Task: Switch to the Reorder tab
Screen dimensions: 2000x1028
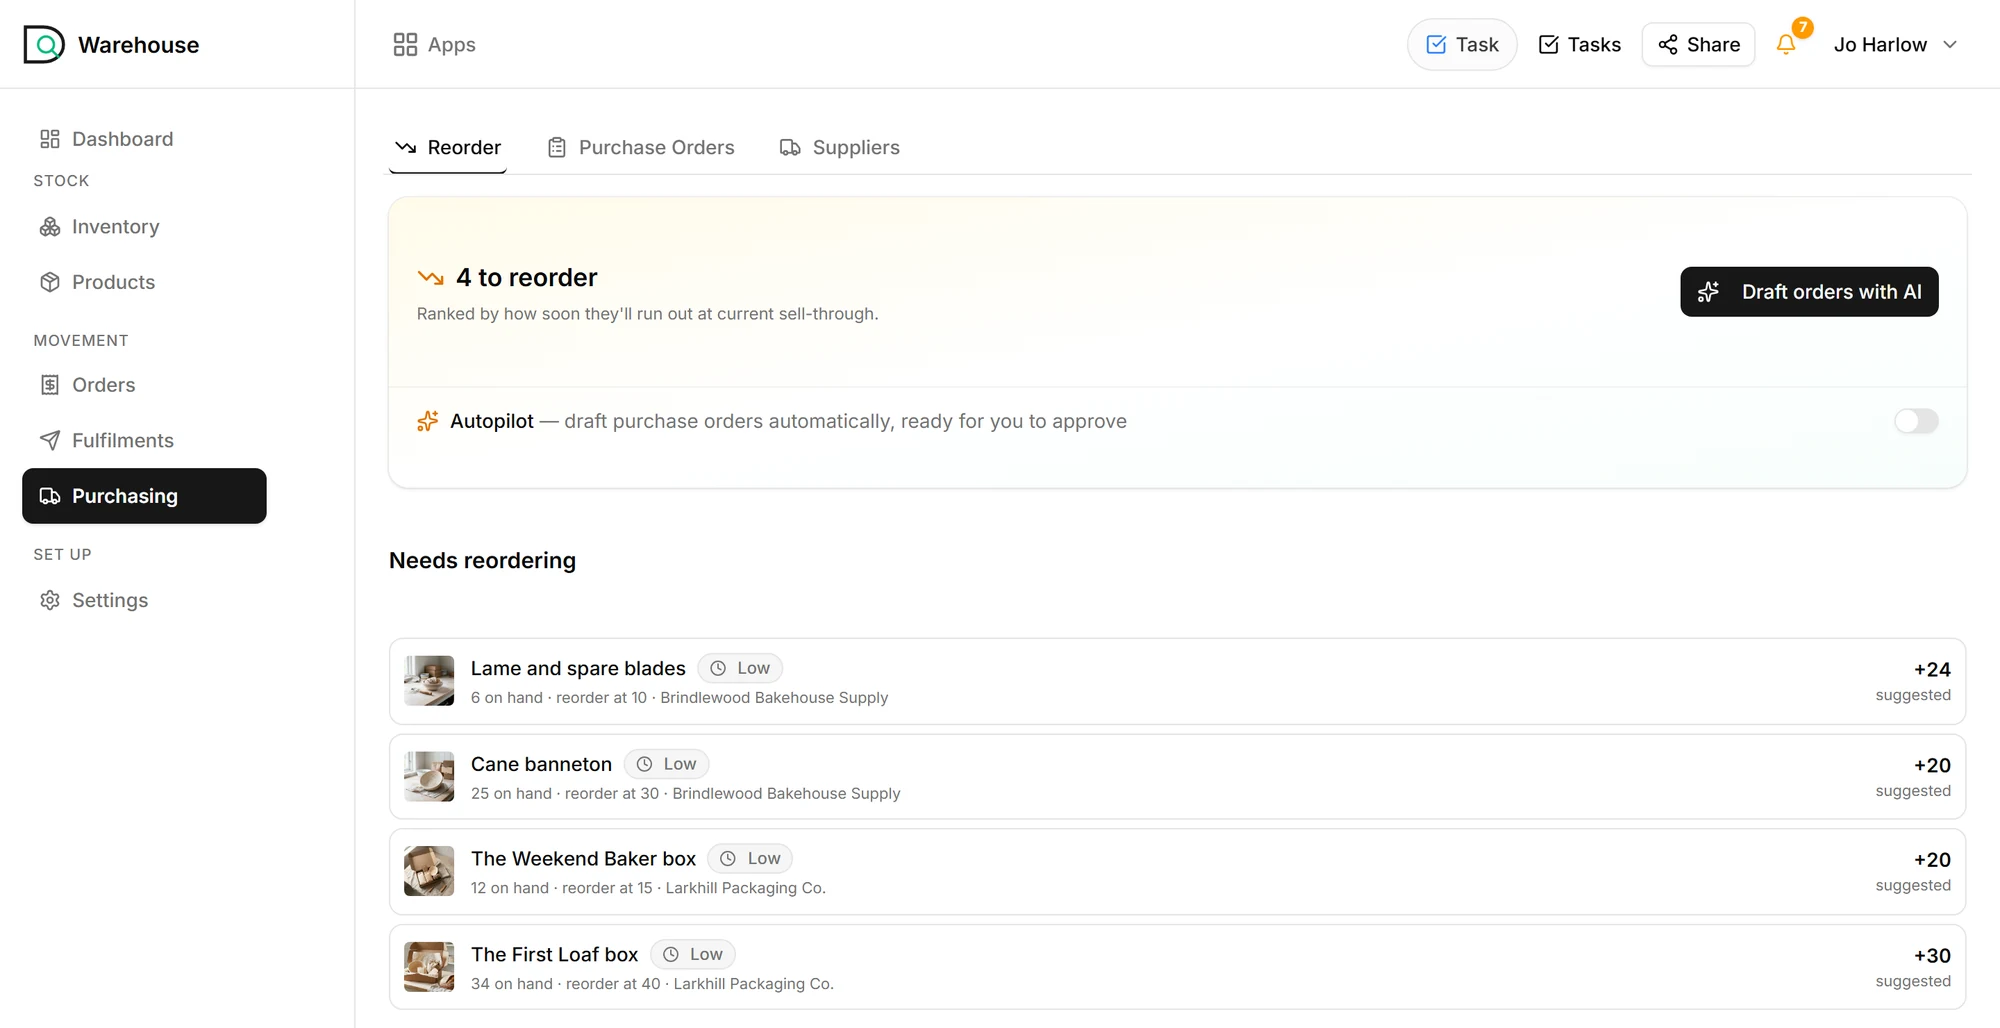Action: click(448, 148)
